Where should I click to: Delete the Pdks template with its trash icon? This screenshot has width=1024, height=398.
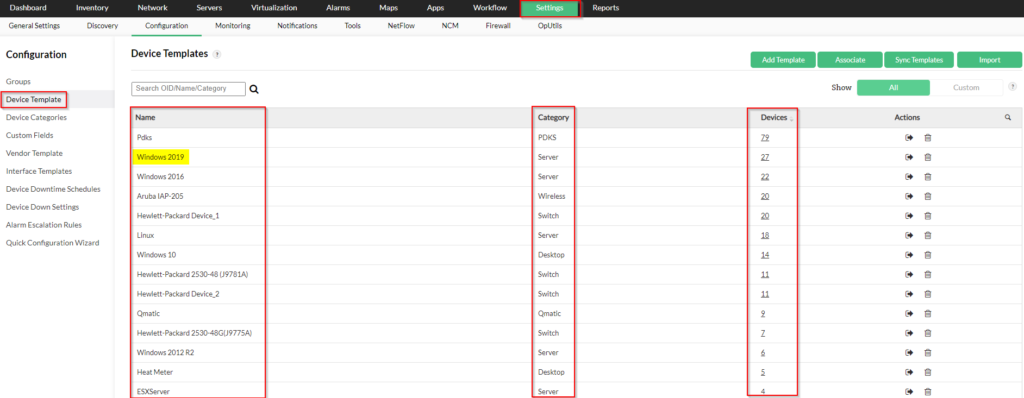point(927,138)
